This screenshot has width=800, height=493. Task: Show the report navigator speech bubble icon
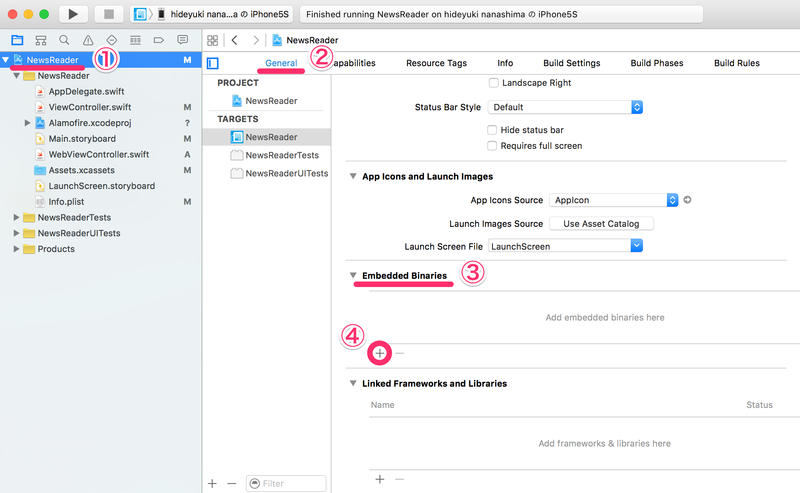(x=182, y=40)
